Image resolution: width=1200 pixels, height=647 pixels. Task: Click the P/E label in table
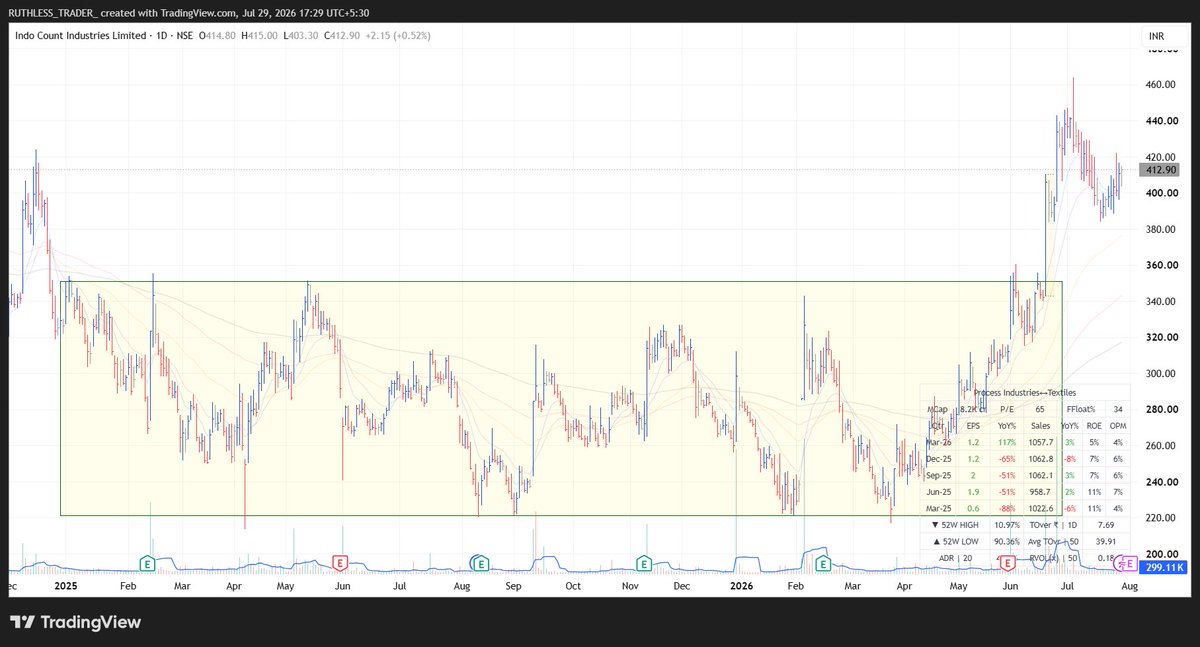click(x=1006, y=408)
